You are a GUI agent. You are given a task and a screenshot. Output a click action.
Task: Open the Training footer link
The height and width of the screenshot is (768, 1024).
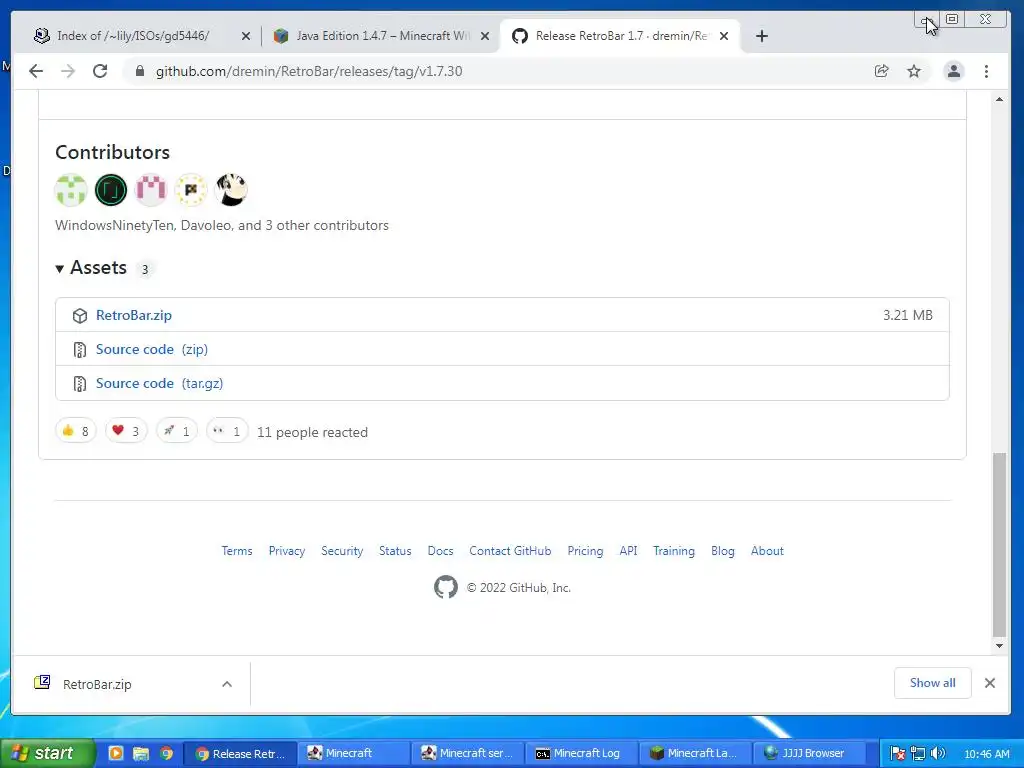[x=674, y=551]
